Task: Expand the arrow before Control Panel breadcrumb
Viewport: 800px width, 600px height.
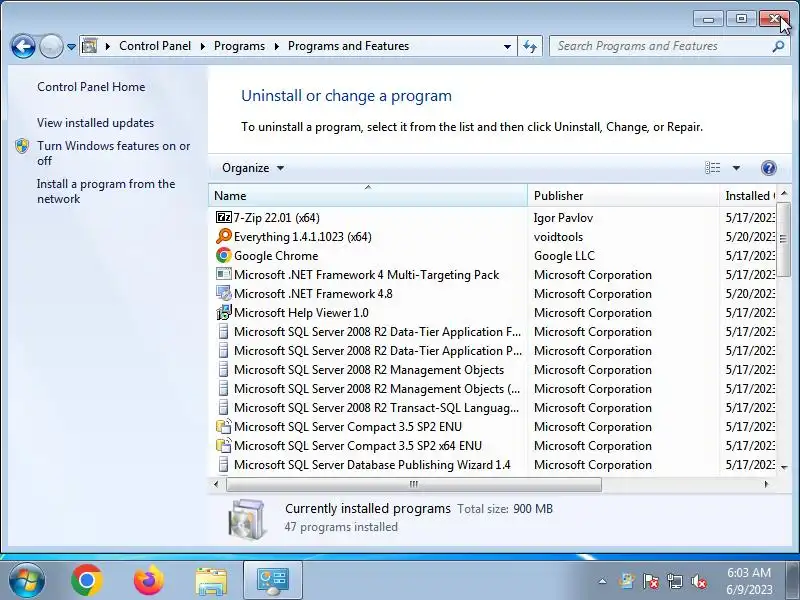Action: click(x=108, y=46)
